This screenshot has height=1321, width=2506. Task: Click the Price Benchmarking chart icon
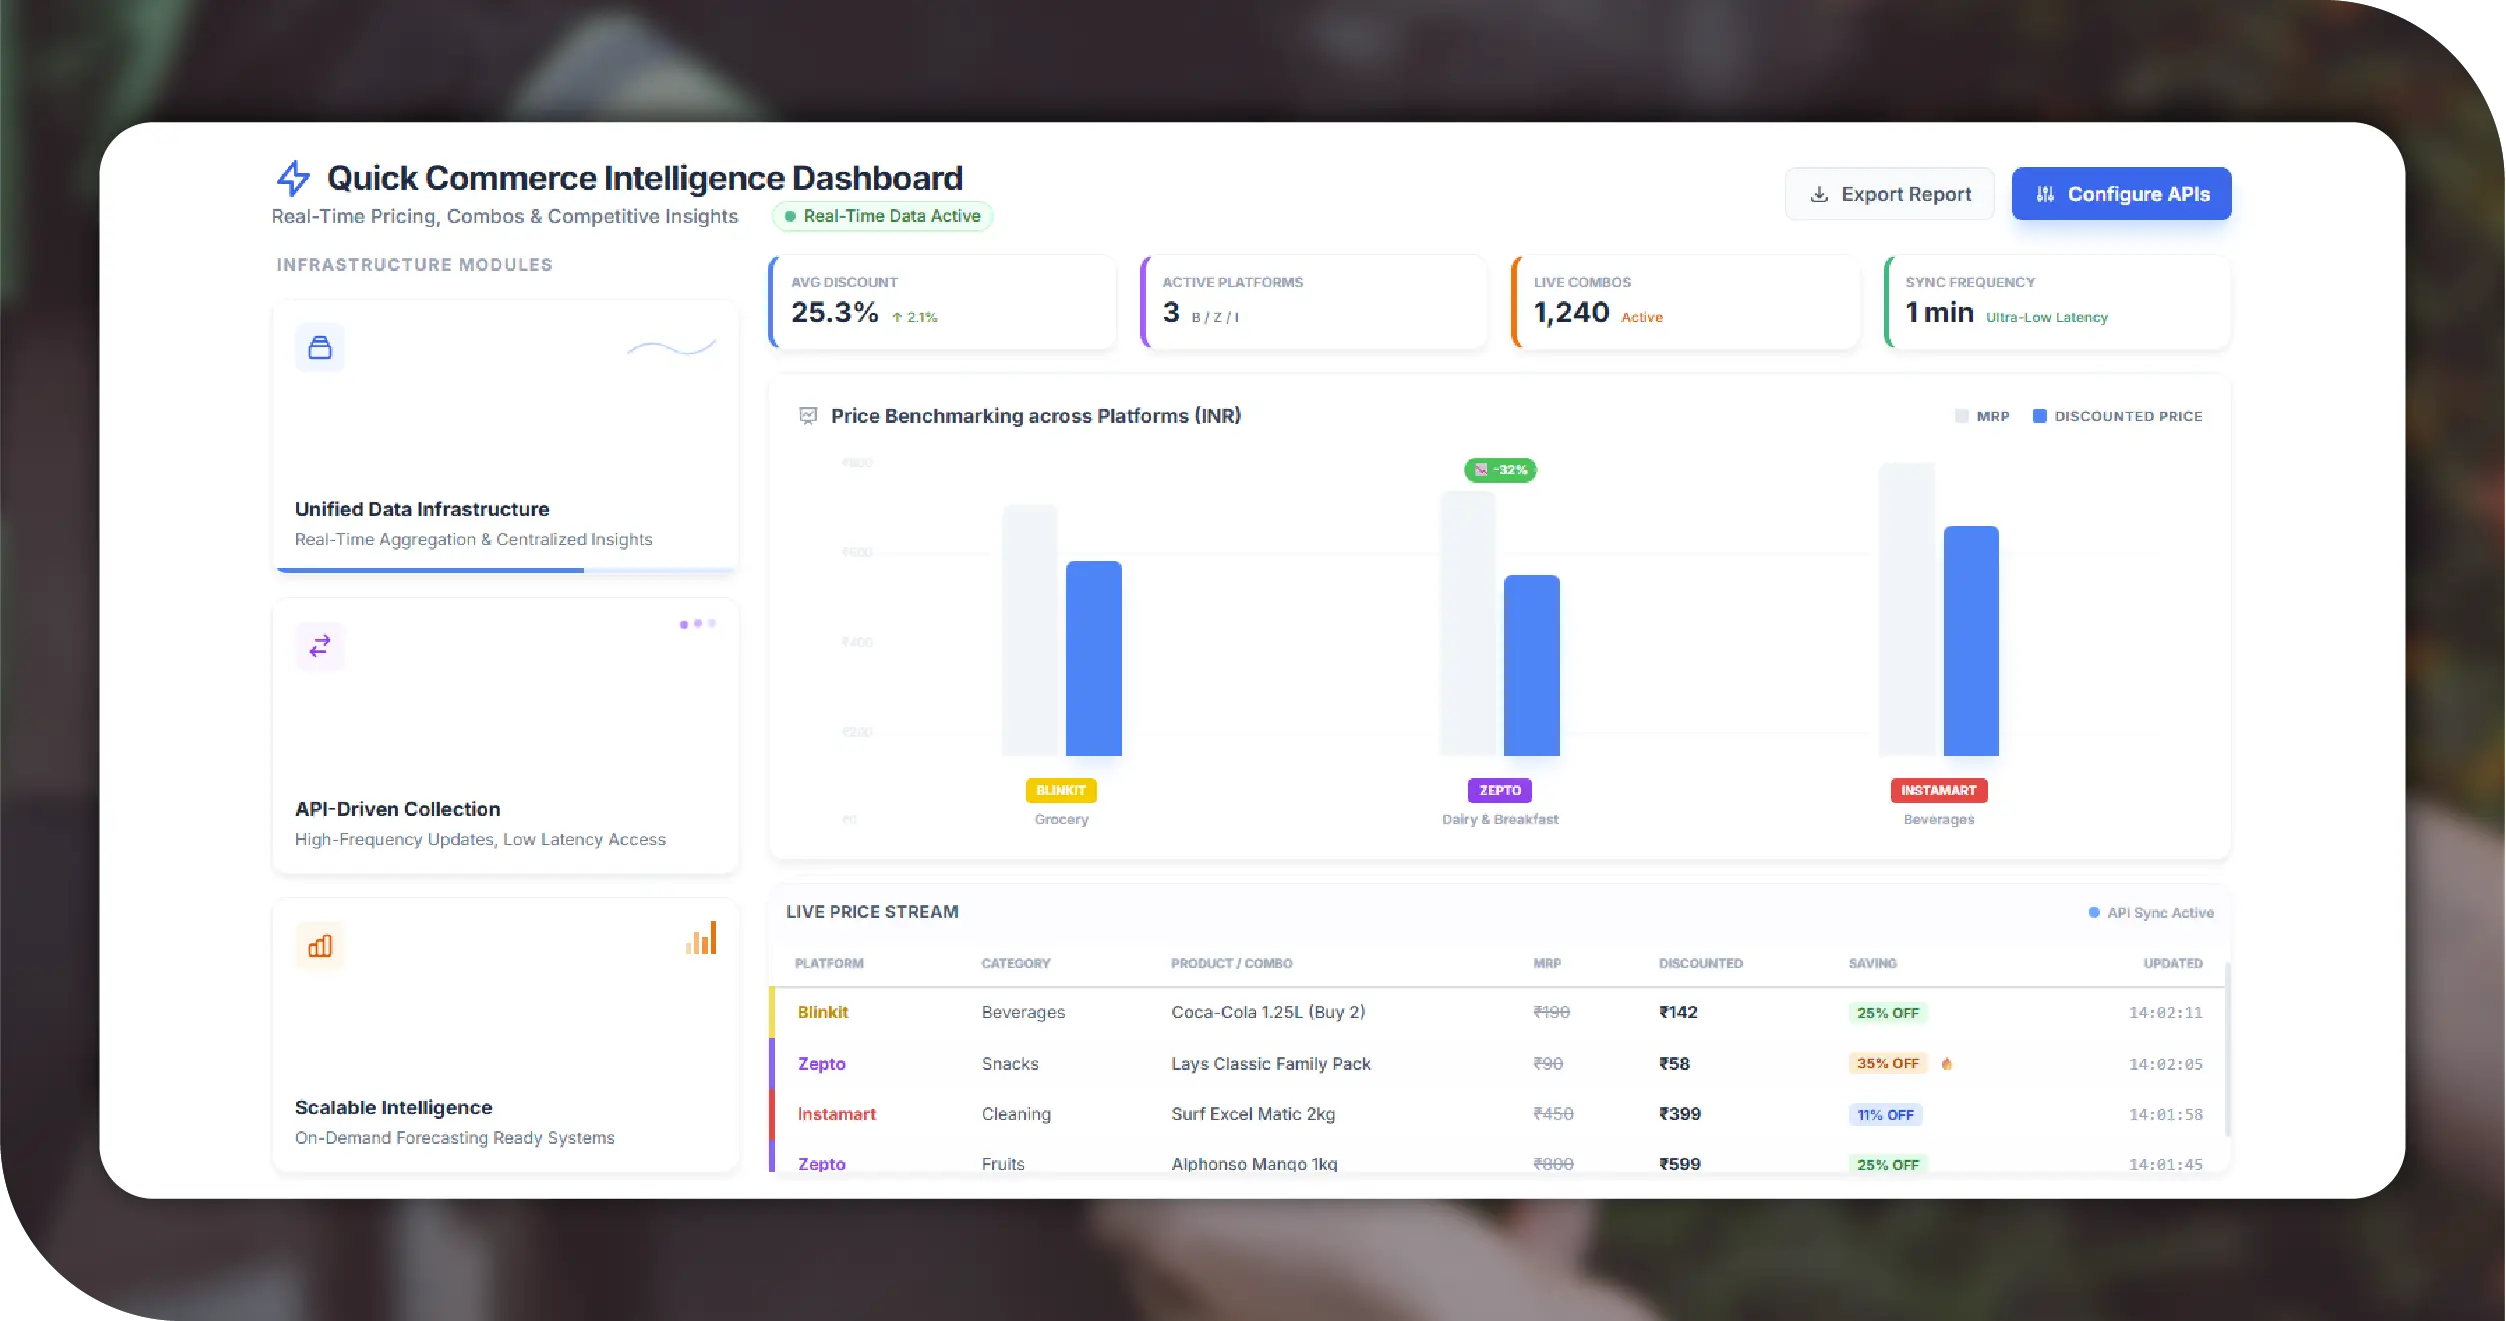tap(808, 416)
